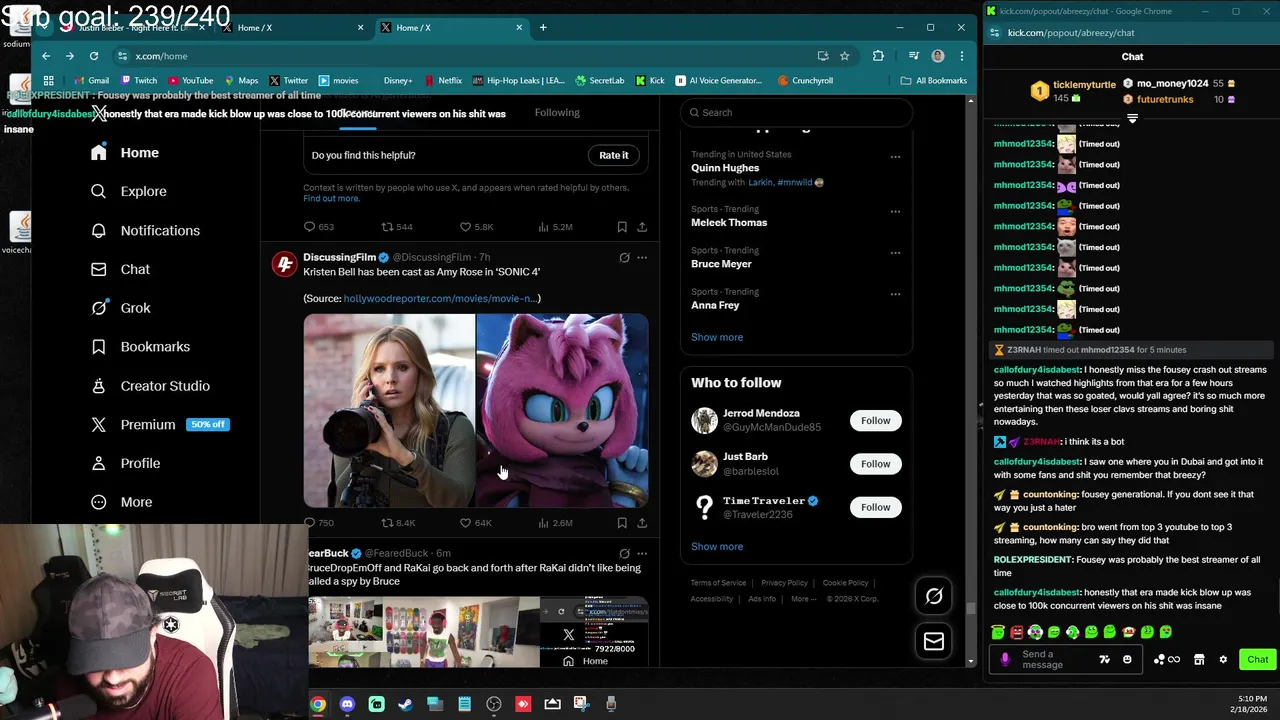Open the All Bookmarks folder
Image resolution: width=1280 pixels, height=720 pixels.
click(x=934, y=80)
